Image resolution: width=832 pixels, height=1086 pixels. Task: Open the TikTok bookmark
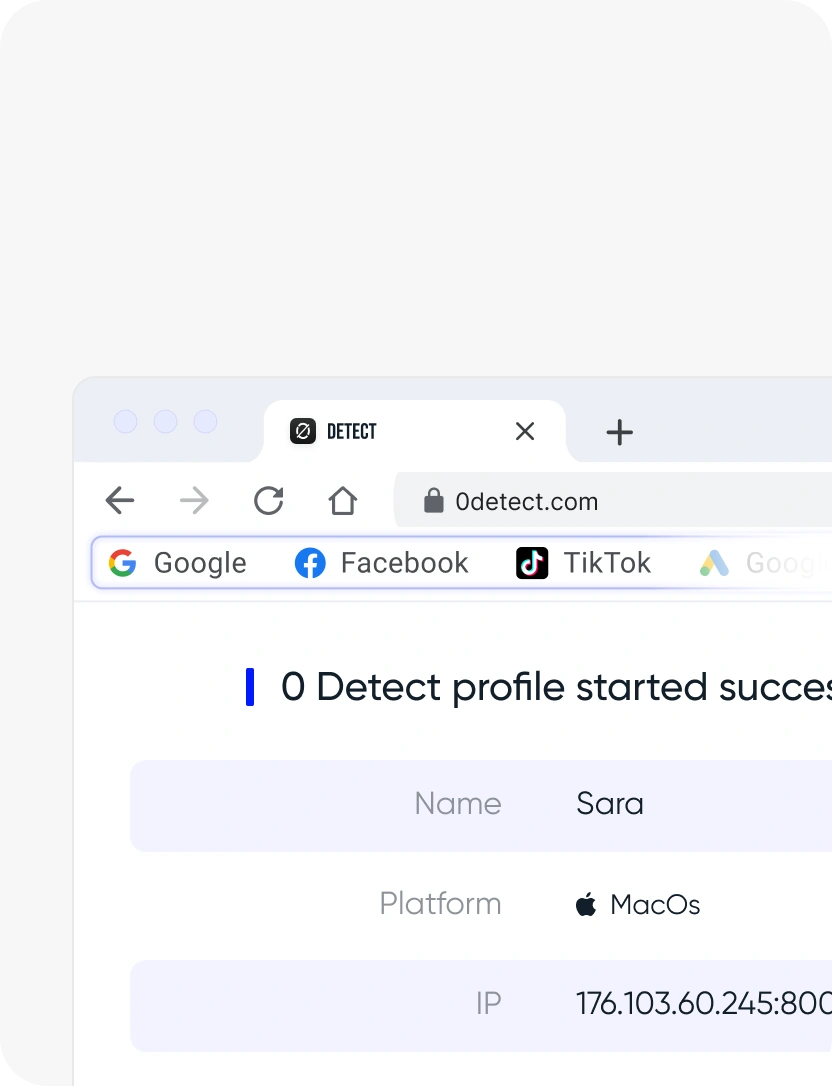pos(584,563)
